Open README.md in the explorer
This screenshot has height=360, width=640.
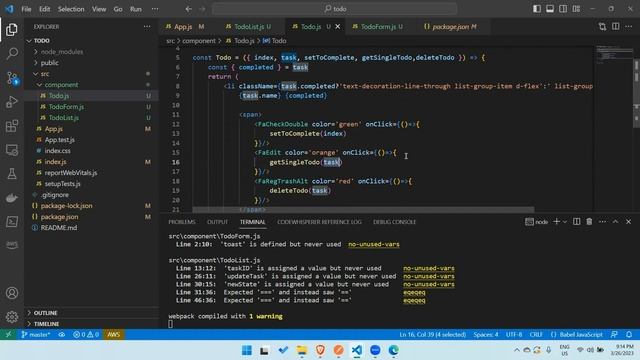59,228
